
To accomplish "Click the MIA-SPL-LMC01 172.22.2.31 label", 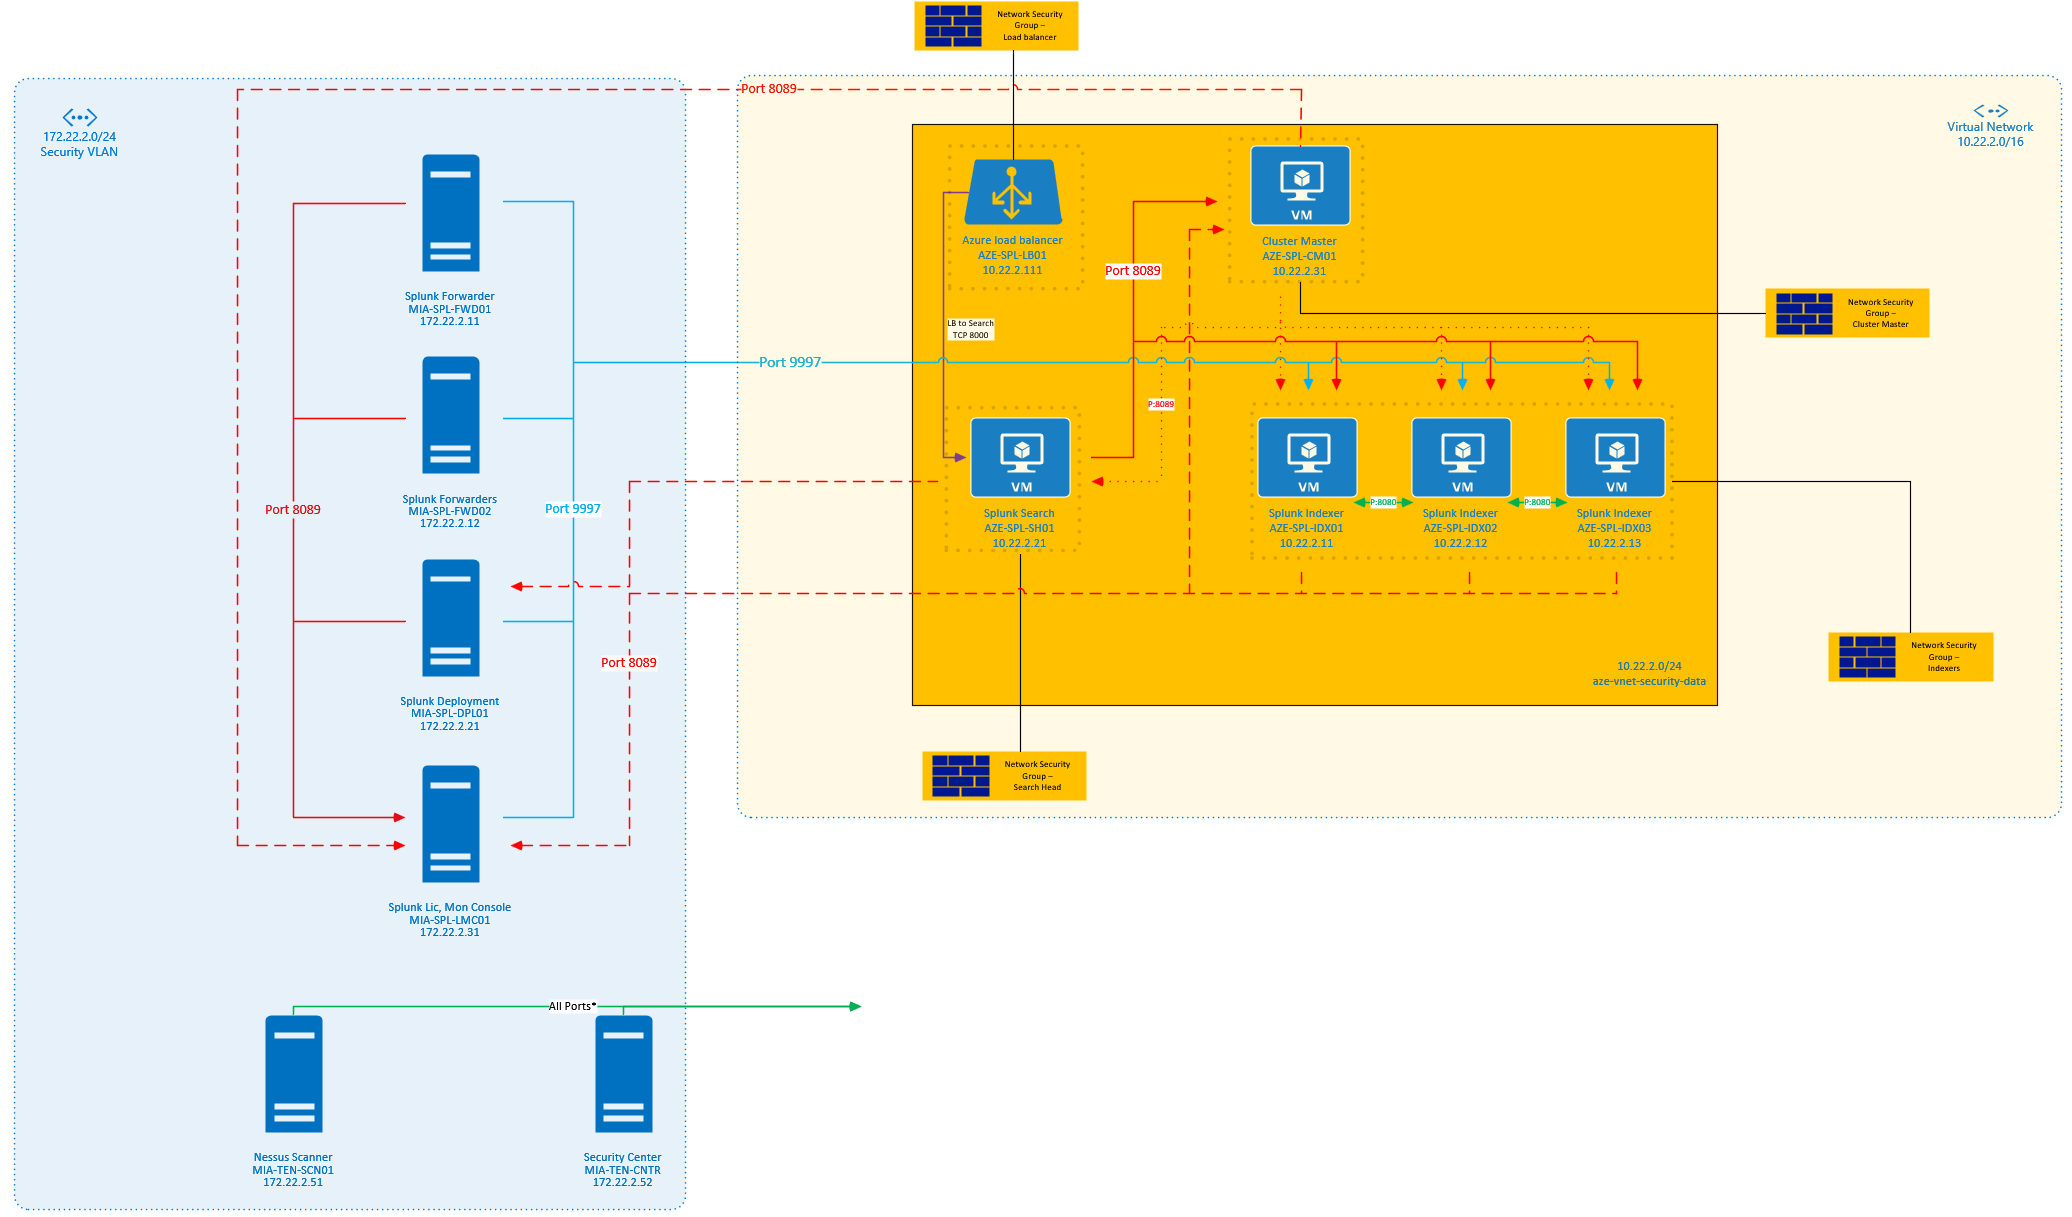I will coord(450,926).
